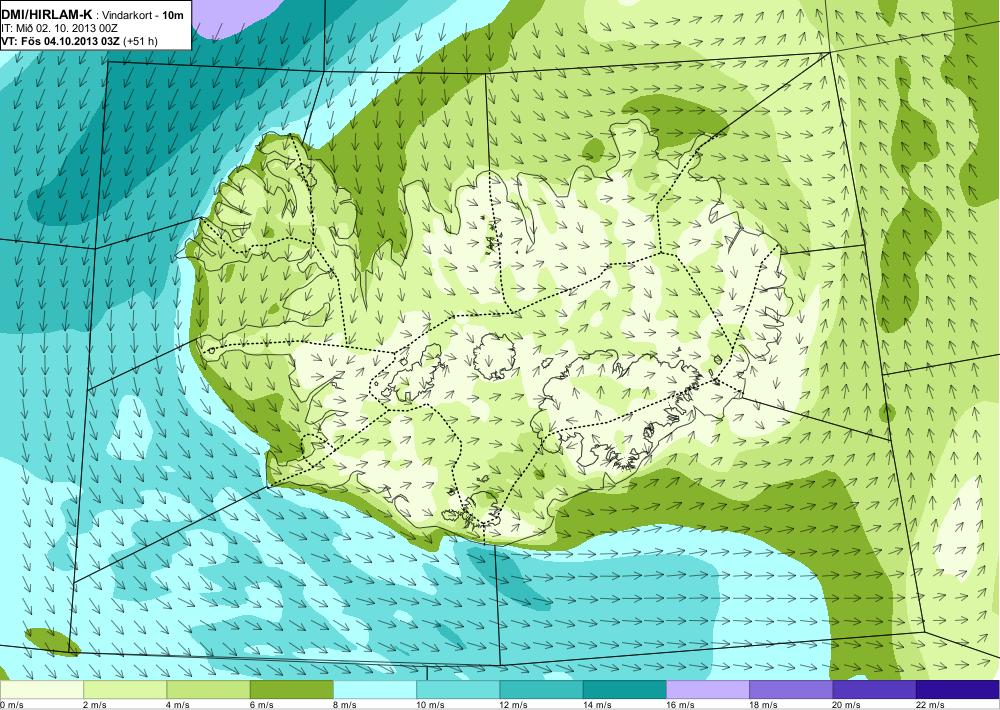
Task: Click the '0 m/s' legend label
Action: [11, 705]
